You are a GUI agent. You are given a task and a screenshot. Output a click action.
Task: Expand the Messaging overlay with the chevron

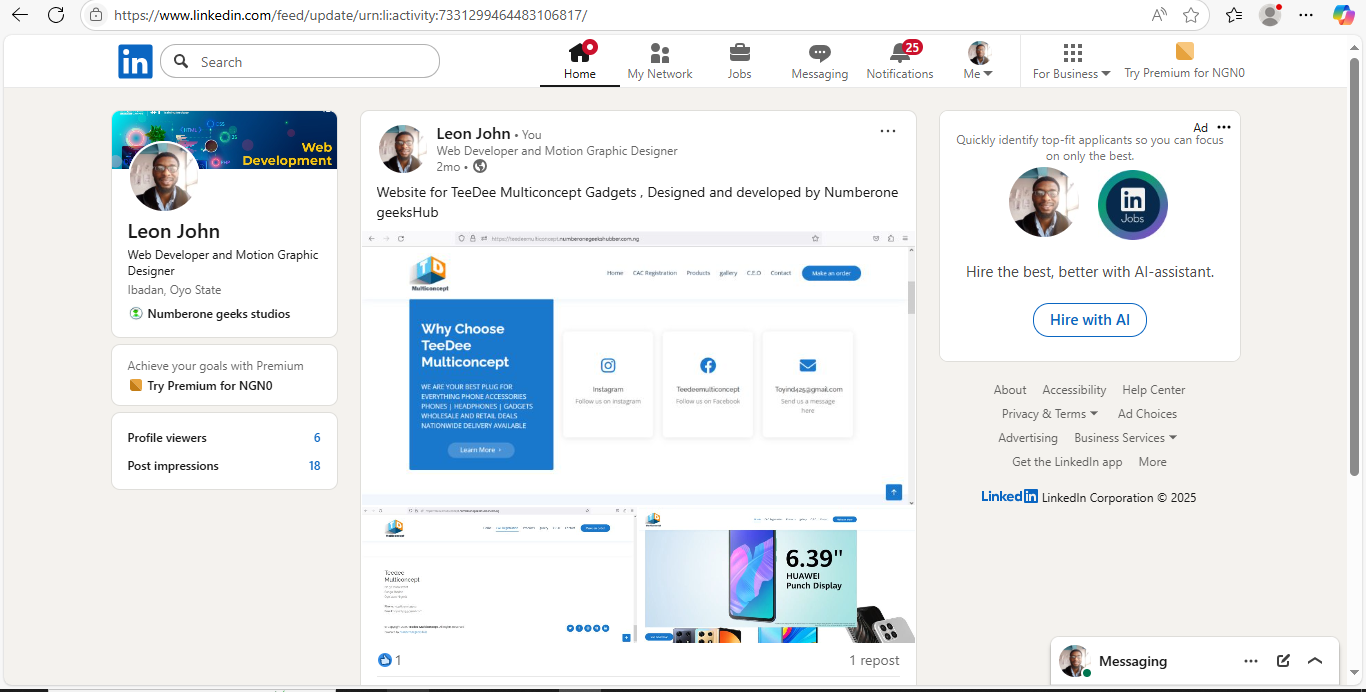pos(1315,661)
